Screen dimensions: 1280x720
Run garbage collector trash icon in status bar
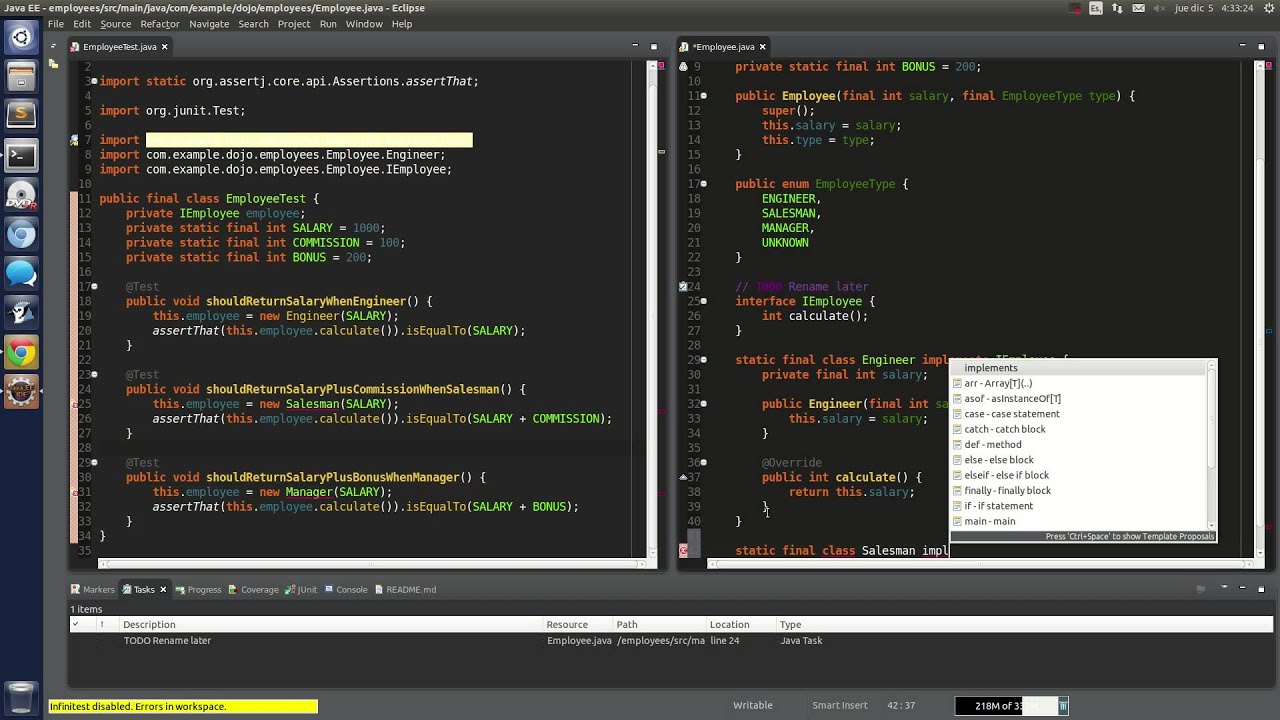click(x=1063, y=706)
